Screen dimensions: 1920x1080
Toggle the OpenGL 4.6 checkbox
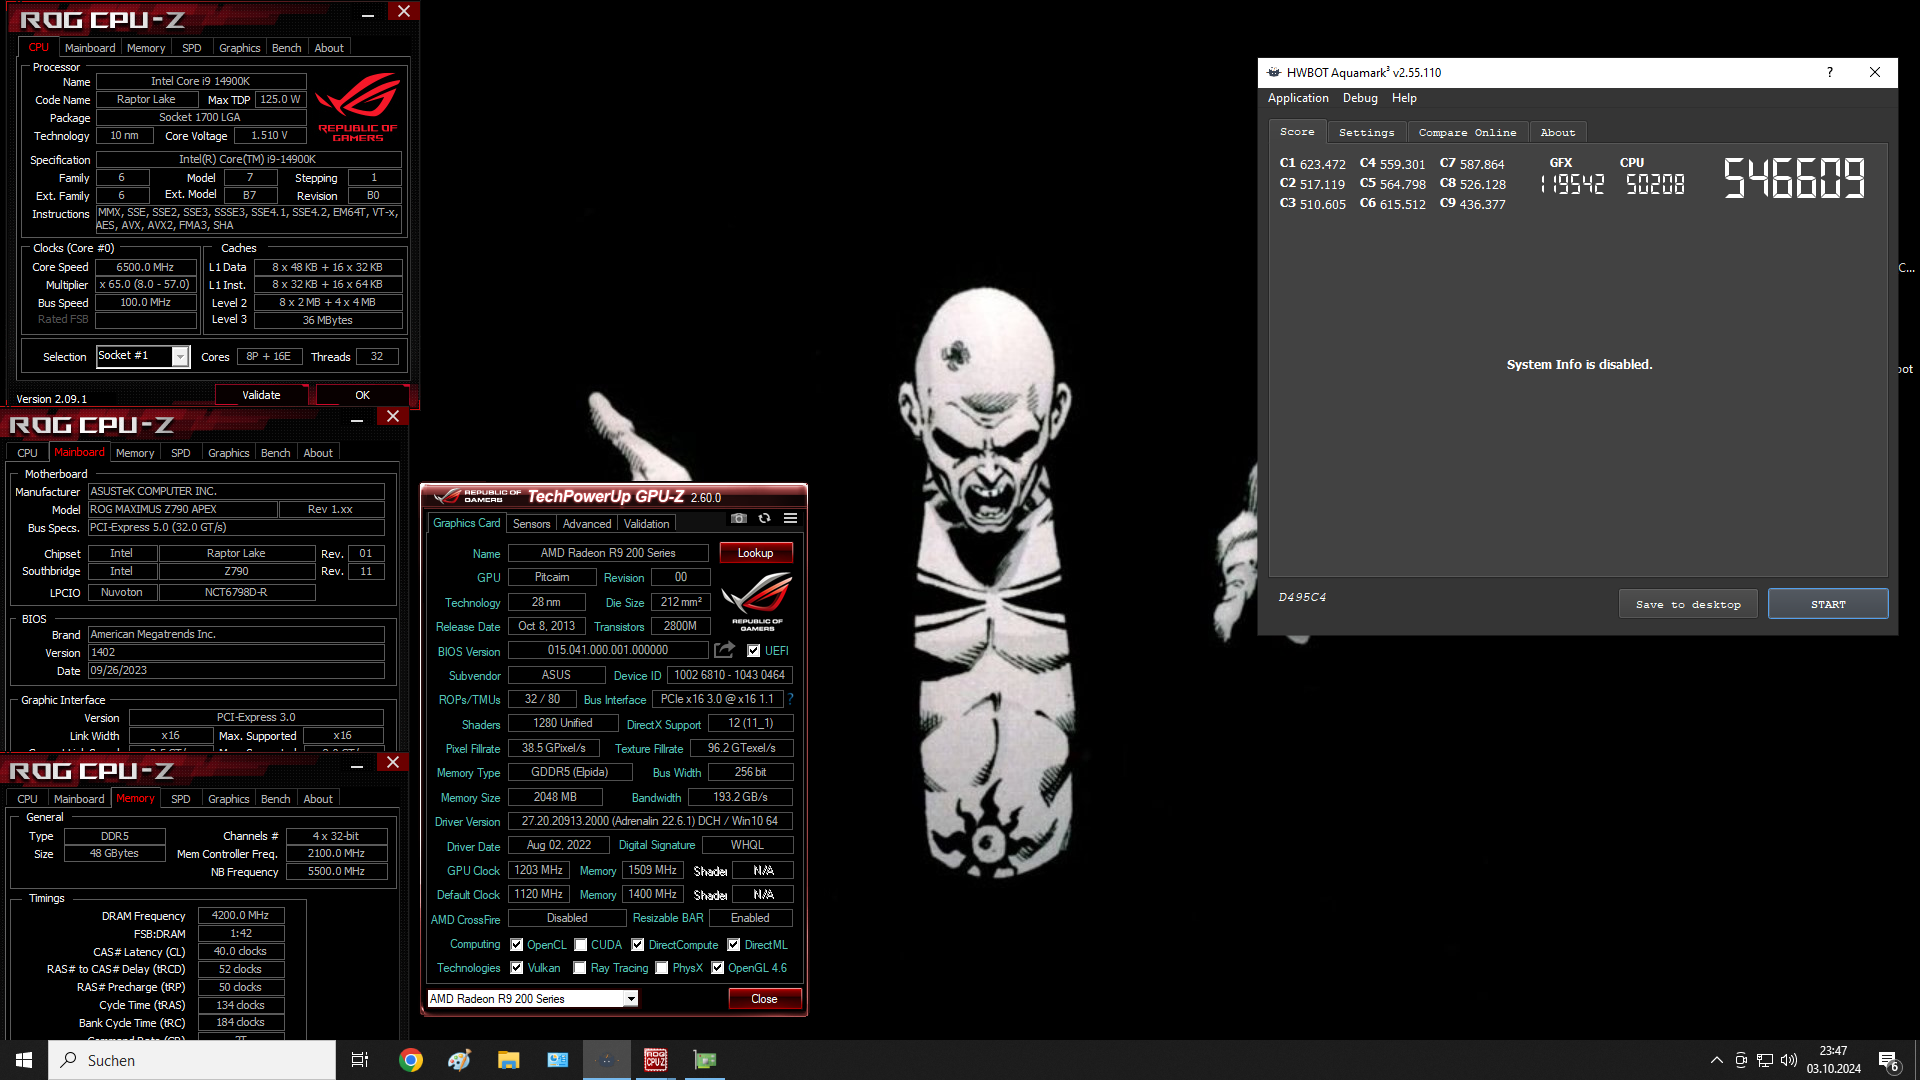[718, 968]
